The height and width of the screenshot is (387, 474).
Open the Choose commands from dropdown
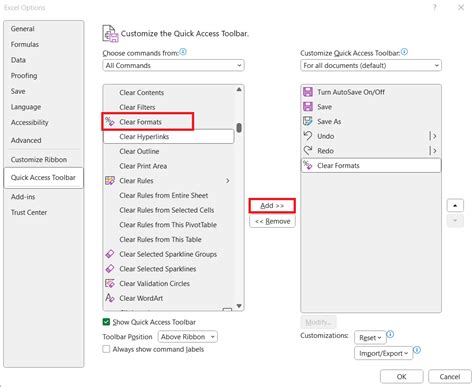coord(173,65)
